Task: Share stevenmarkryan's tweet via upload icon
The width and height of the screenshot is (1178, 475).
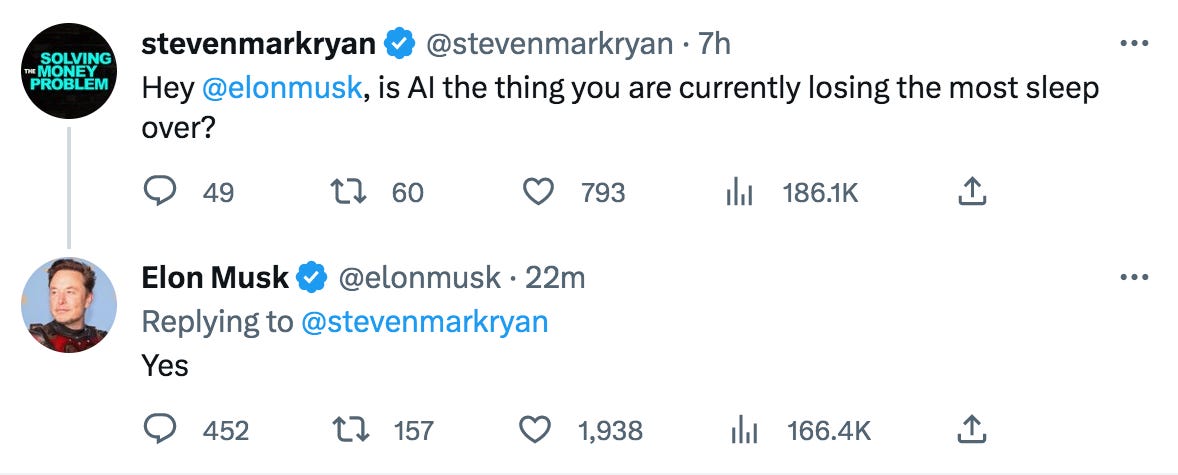Action: click(x=971, y=192)
